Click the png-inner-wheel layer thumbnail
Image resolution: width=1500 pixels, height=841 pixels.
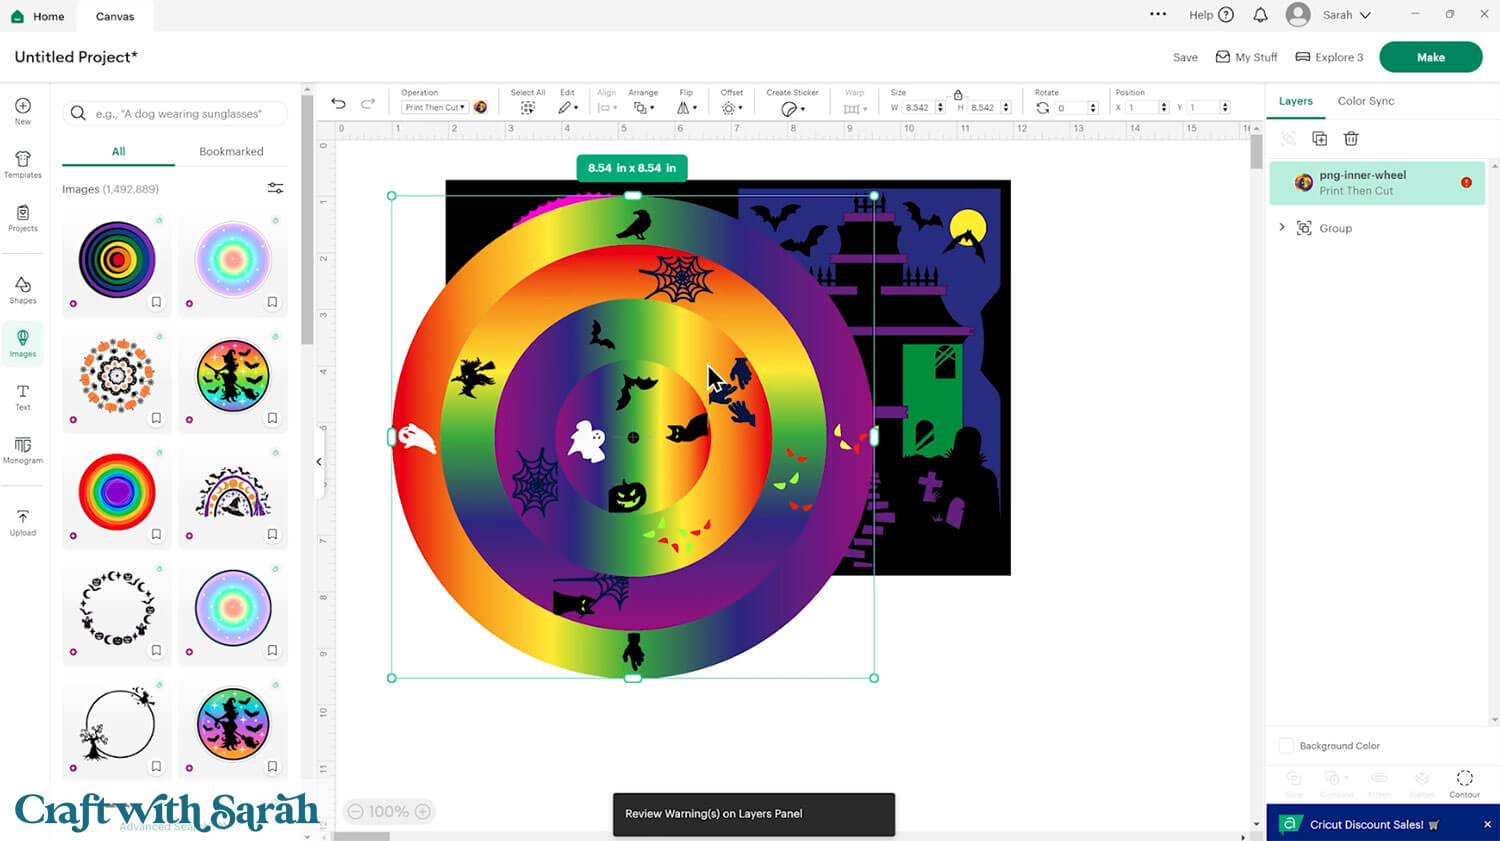1303,182
